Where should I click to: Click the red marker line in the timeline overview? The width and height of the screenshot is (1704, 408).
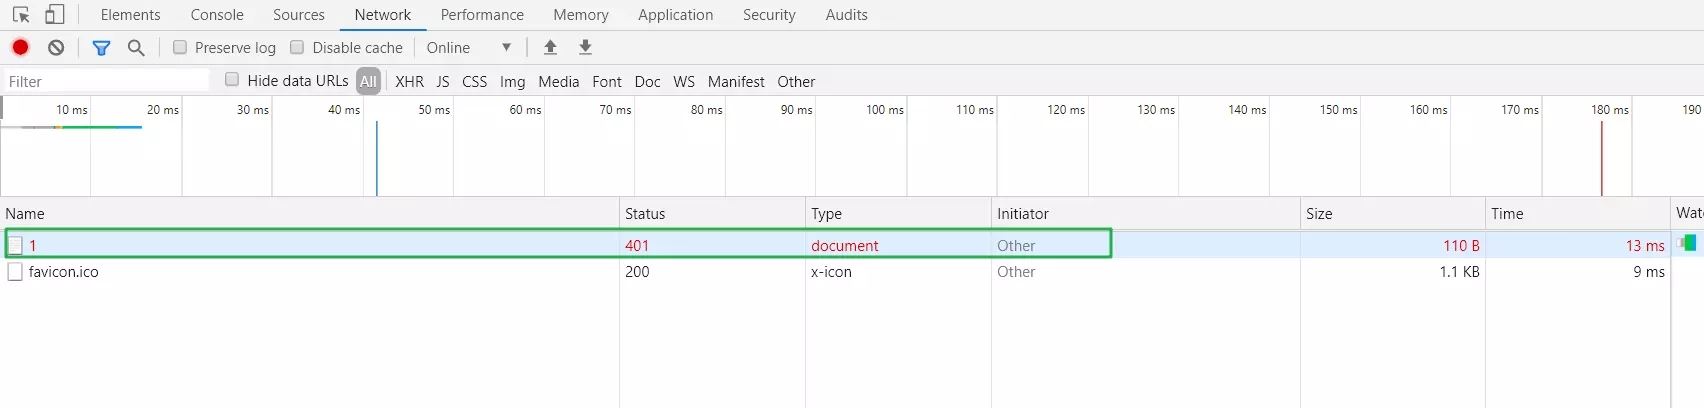[x=1601, y=158]
